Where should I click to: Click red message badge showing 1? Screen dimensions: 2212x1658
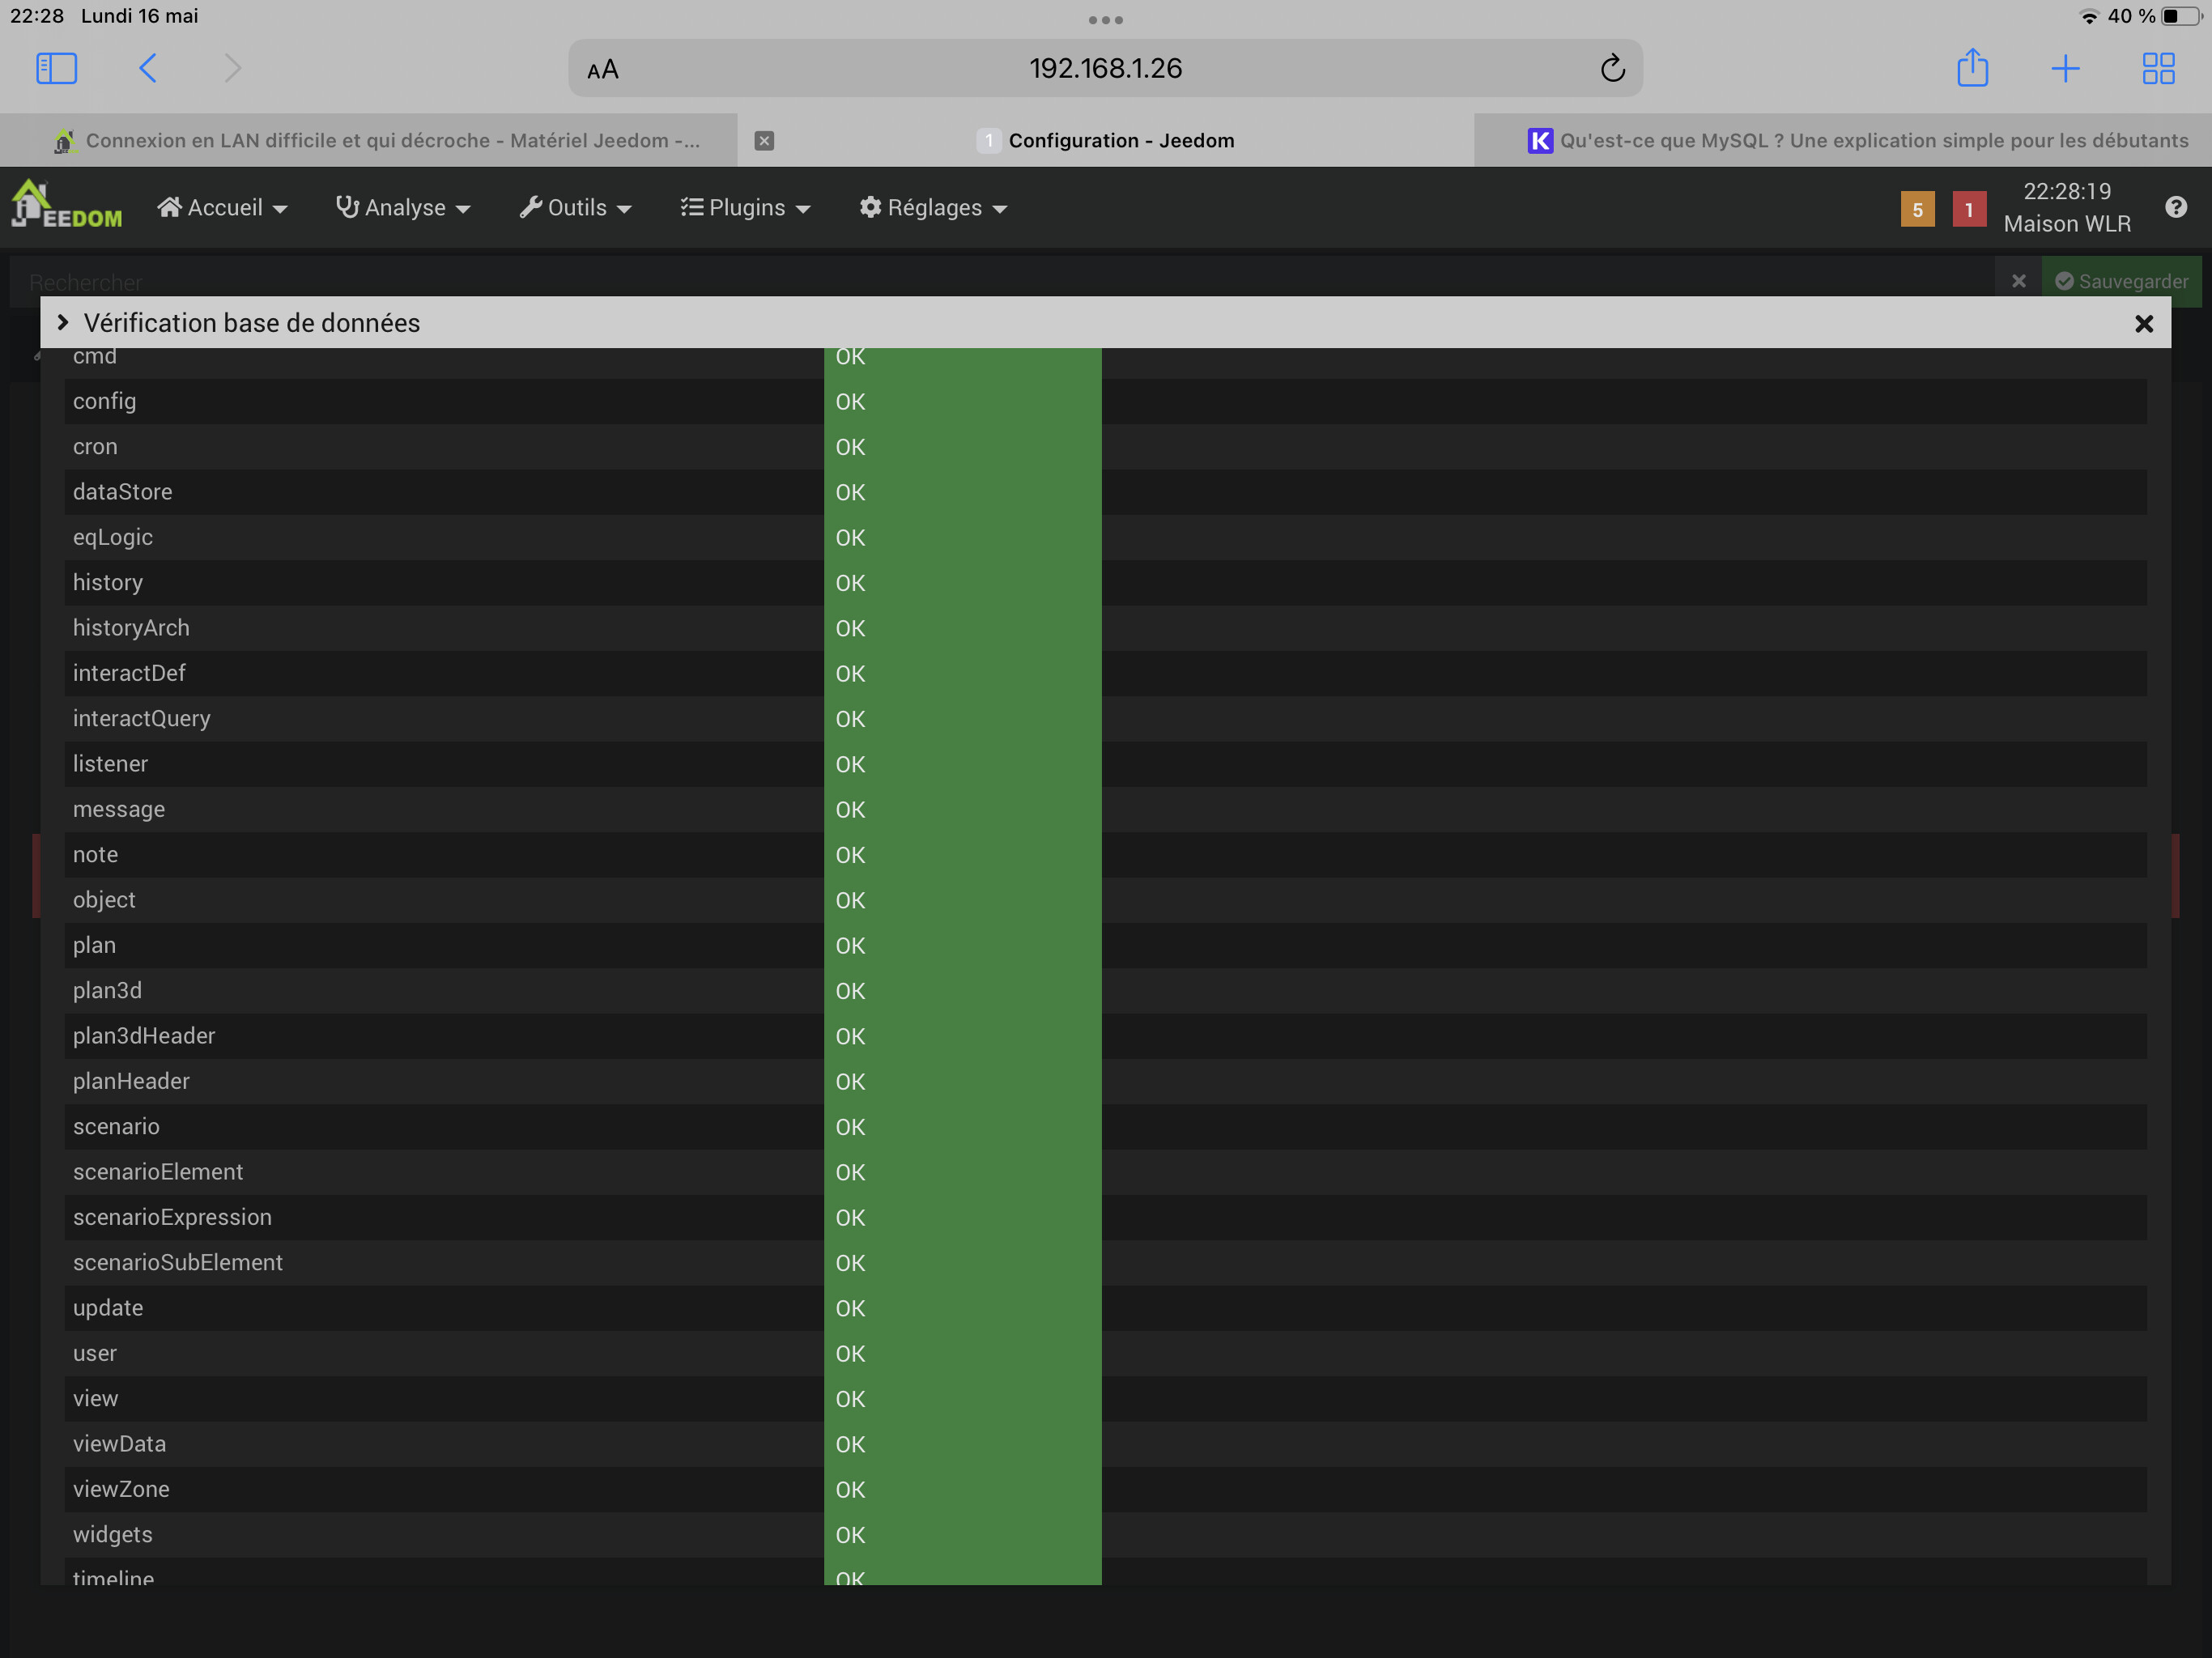pyautogui.click(x=1968, y=209)
